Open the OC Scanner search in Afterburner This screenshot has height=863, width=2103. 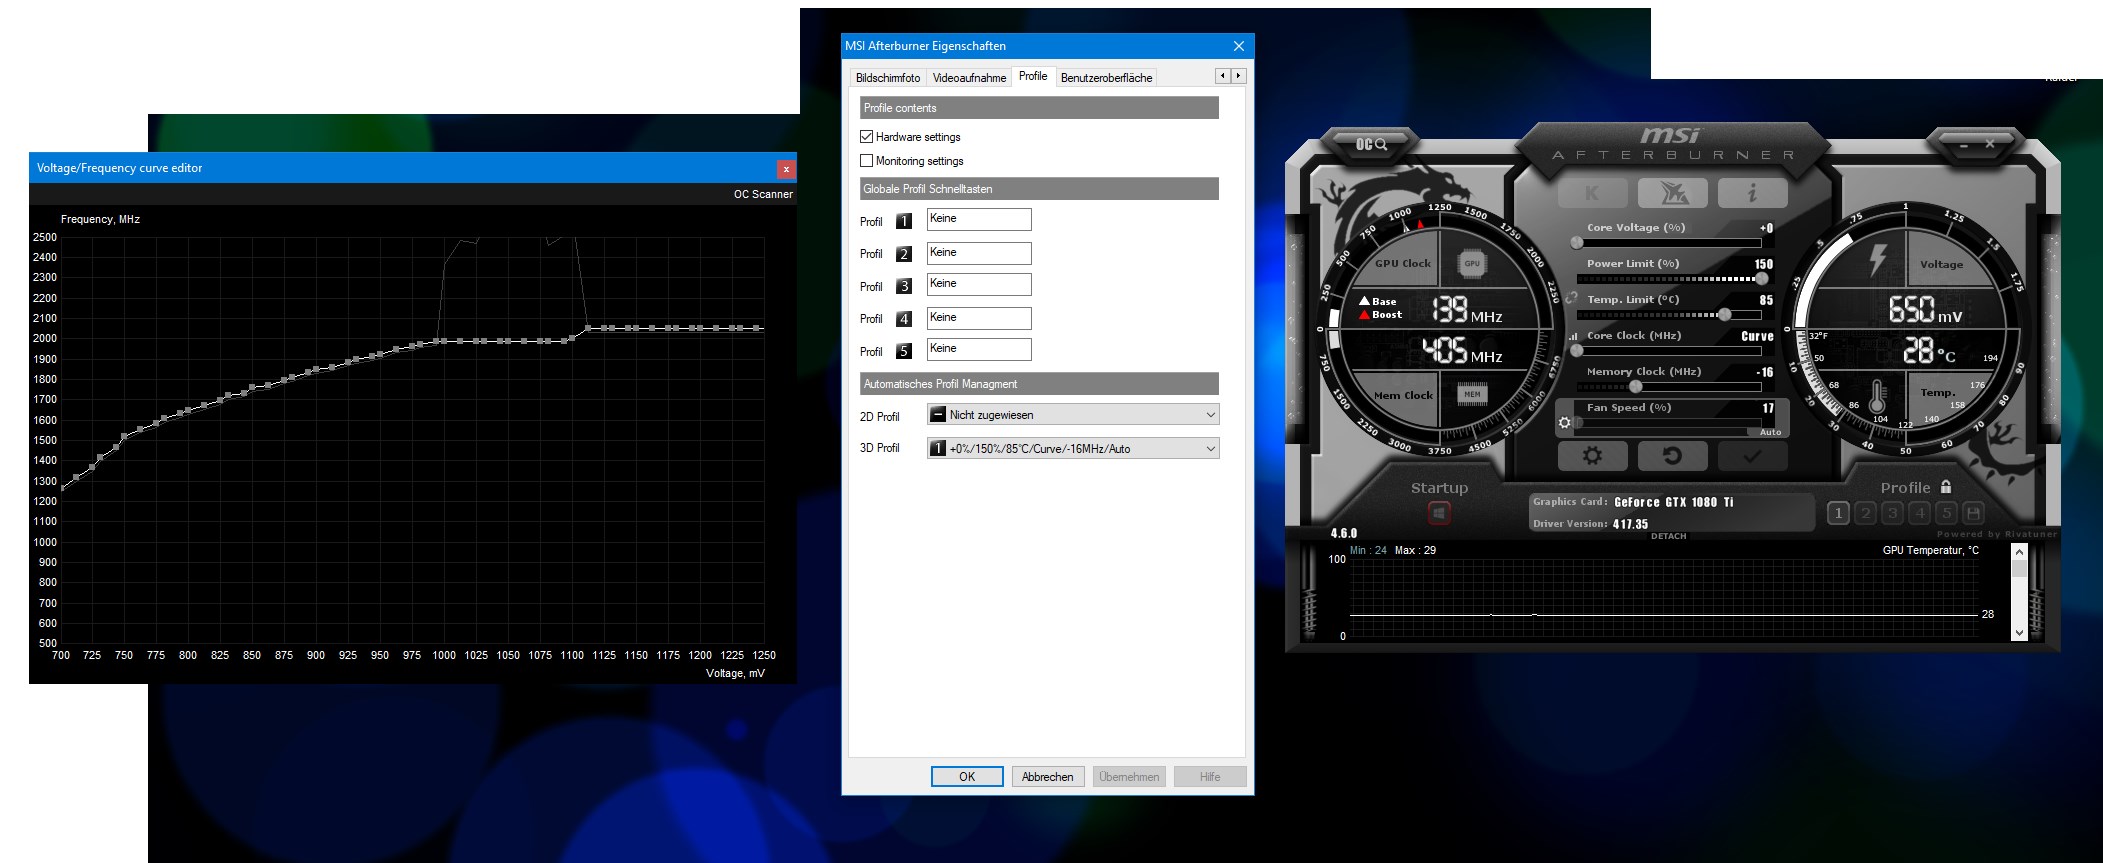point(1371,145)
